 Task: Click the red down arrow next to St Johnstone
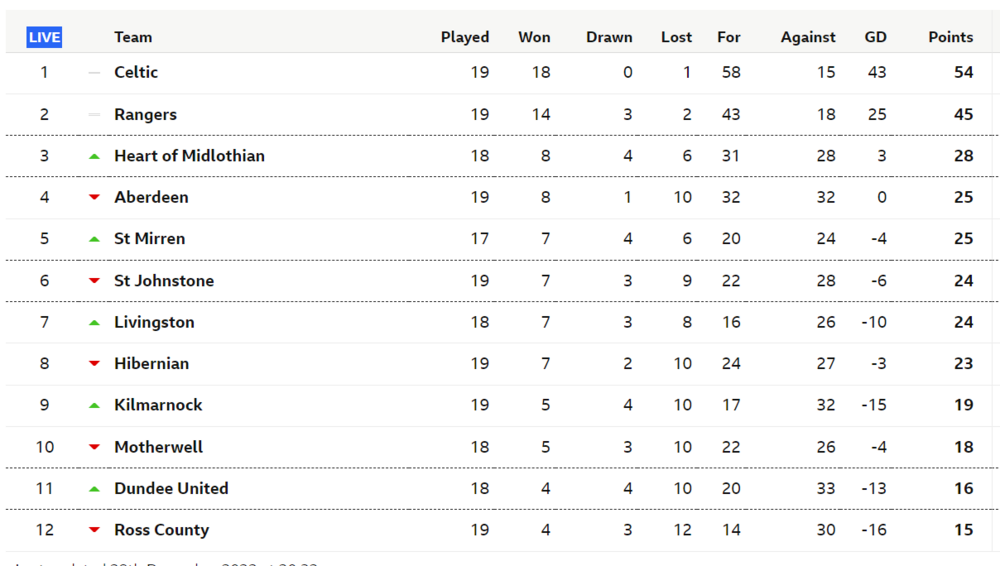click(x=94, y=280)
